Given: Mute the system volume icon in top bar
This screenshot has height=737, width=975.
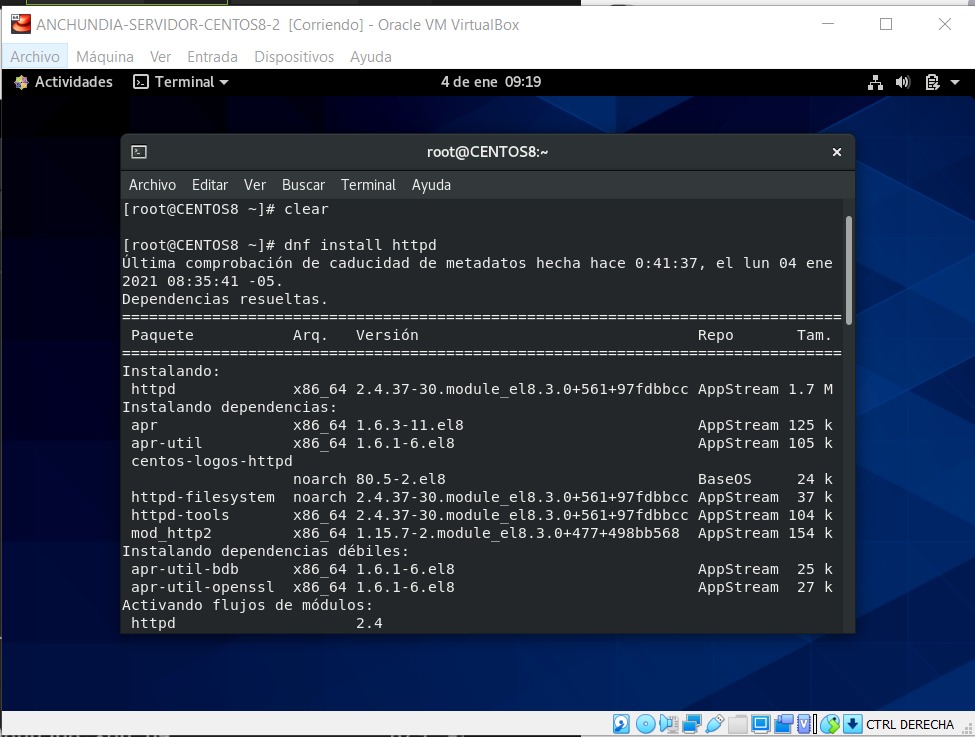Looking at the screenshot, I should [903, 82].
